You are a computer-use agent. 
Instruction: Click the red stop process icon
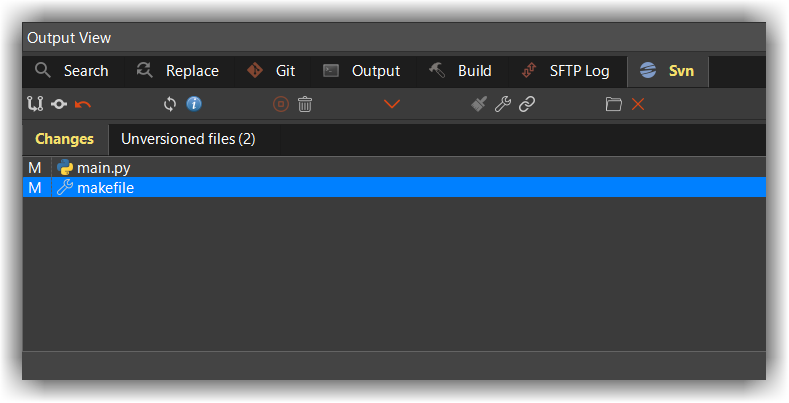click(x=281, y=104)
